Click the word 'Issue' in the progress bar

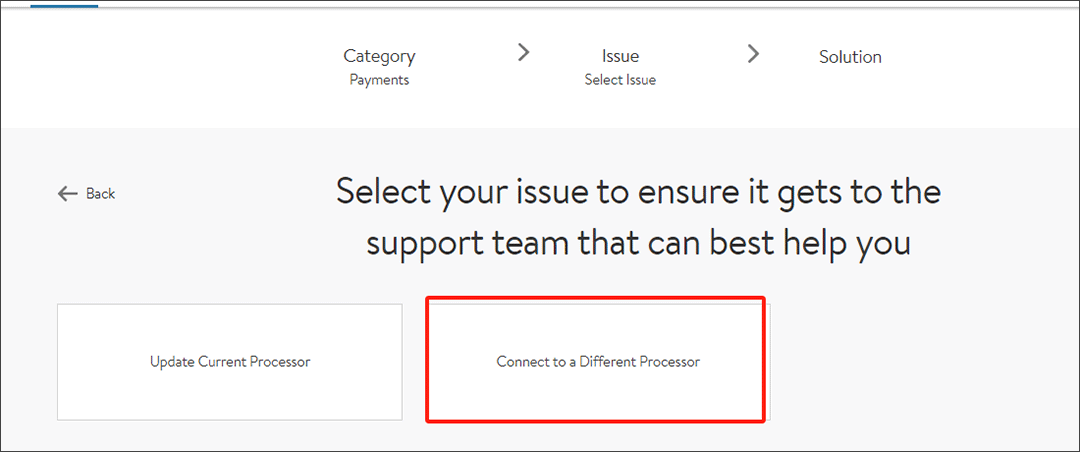pos(620,56)
